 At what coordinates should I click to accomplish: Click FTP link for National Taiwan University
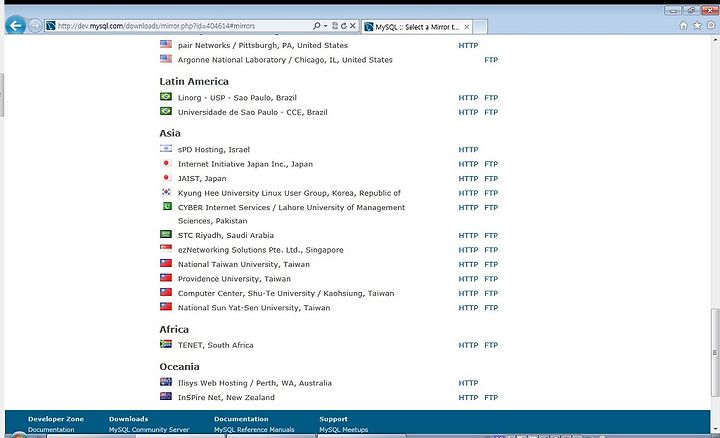pos(491,264)
